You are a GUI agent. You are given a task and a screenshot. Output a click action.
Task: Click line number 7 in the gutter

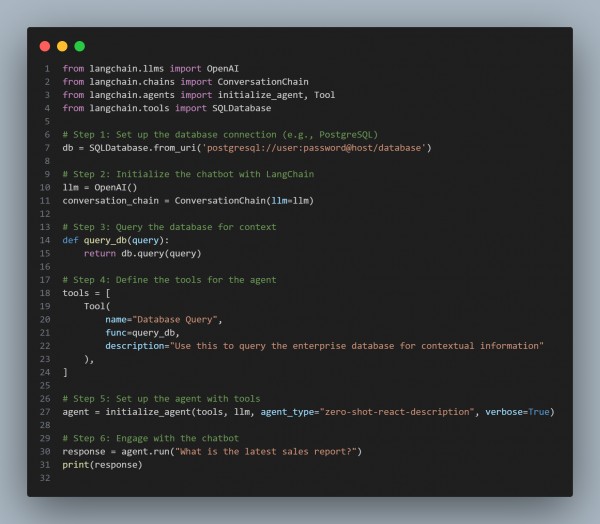tap(47, 148)
